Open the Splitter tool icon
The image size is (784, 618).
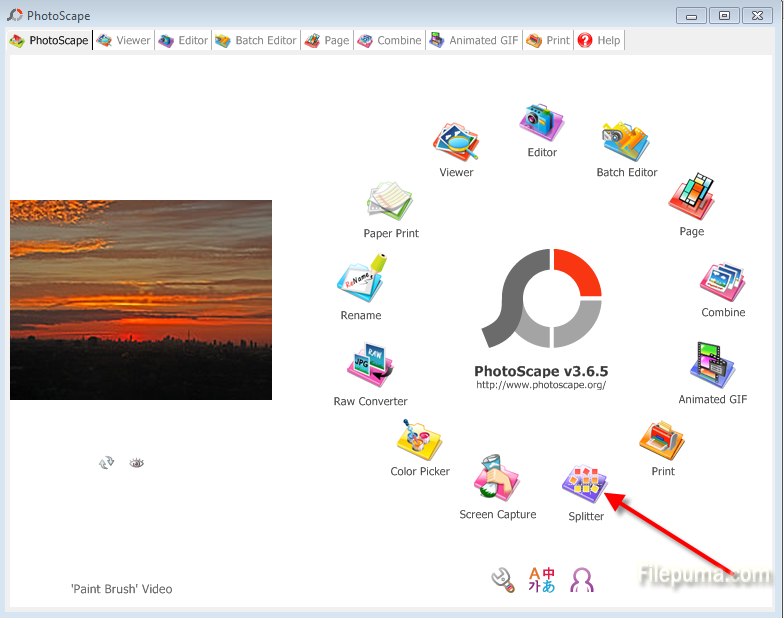click(x=585, y=486)
